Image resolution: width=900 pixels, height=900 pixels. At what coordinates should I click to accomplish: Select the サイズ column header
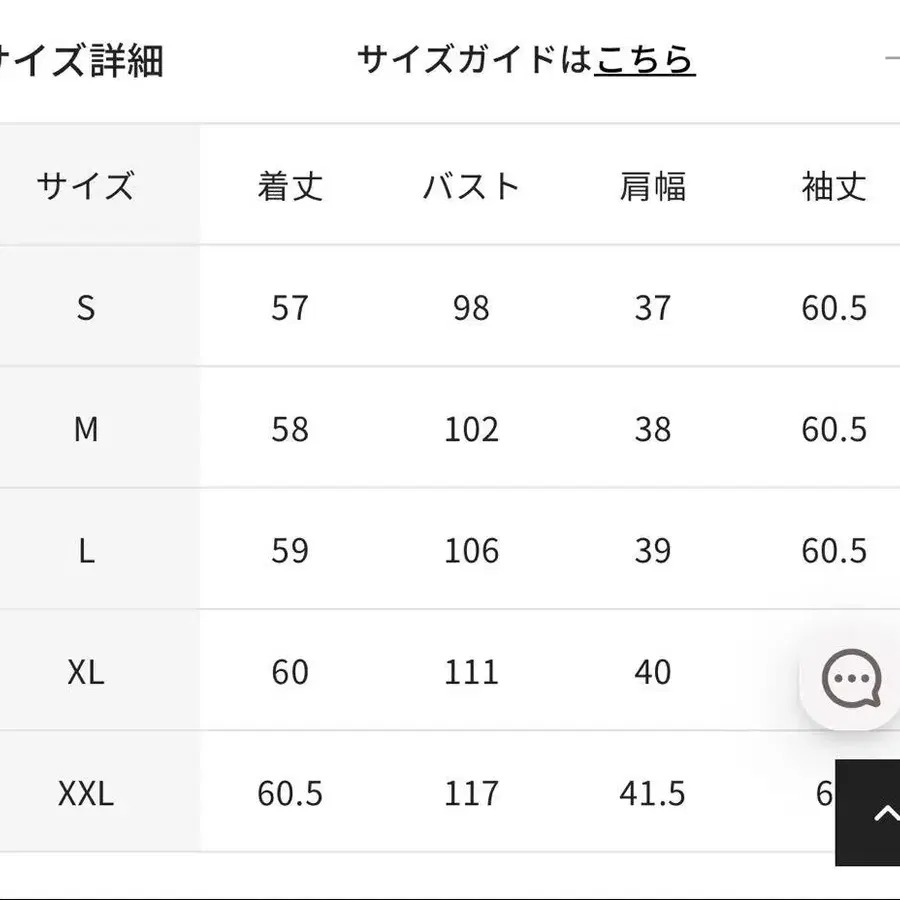pos(86,186)
